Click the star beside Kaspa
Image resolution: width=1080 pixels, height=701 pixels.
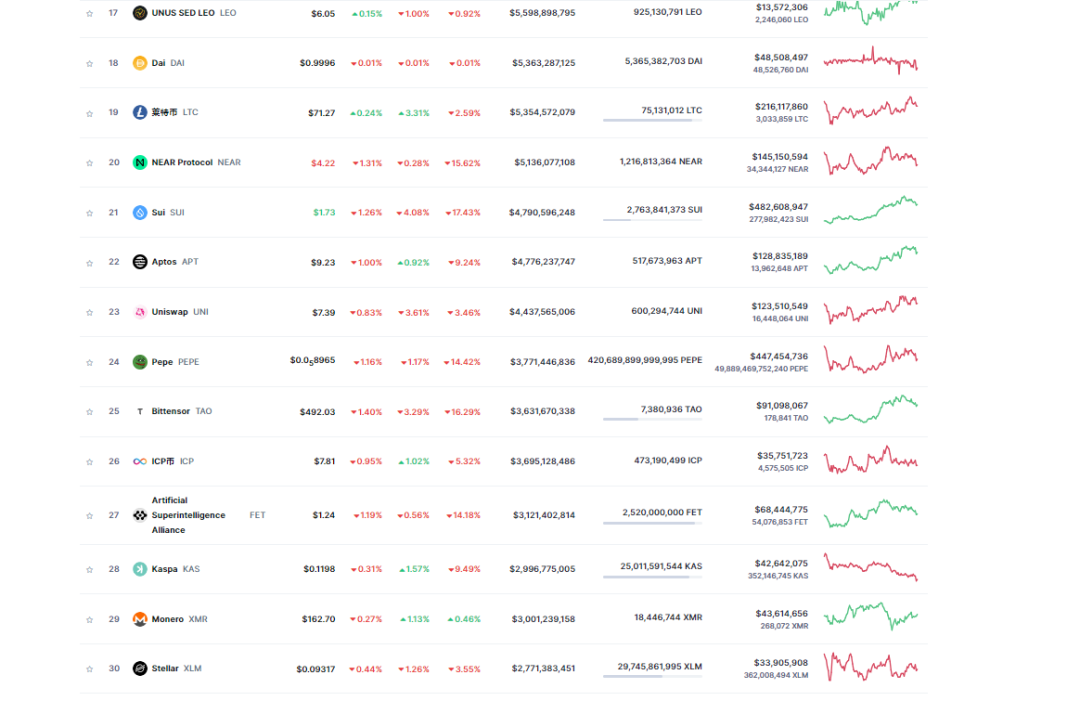point(90,569)
